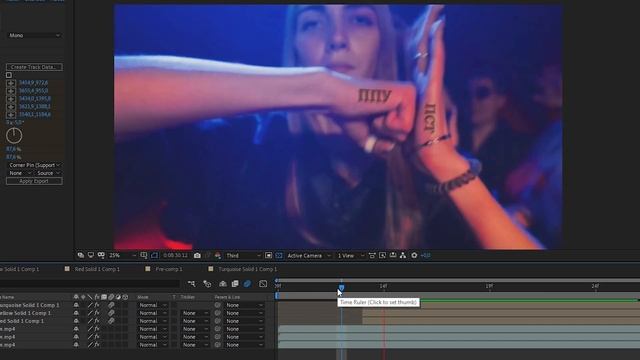
Task: Click the Yellow Solid layer bar in the timeline
Action: [501, 313]
